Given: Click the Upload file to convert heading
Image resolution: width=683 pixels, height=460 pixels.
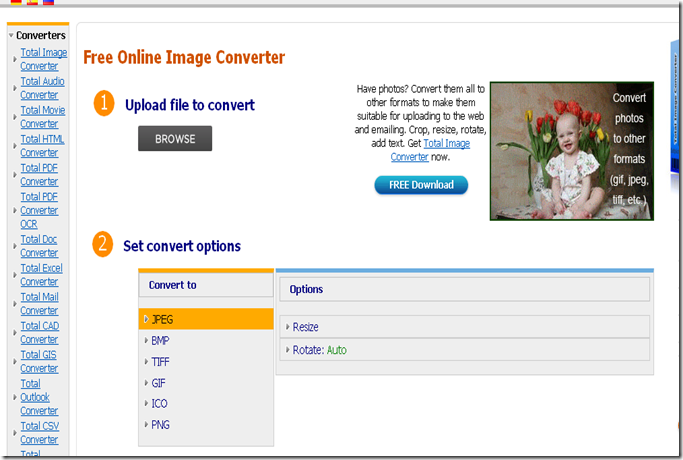Looking at the screenshot, I should tap(189, 105).
